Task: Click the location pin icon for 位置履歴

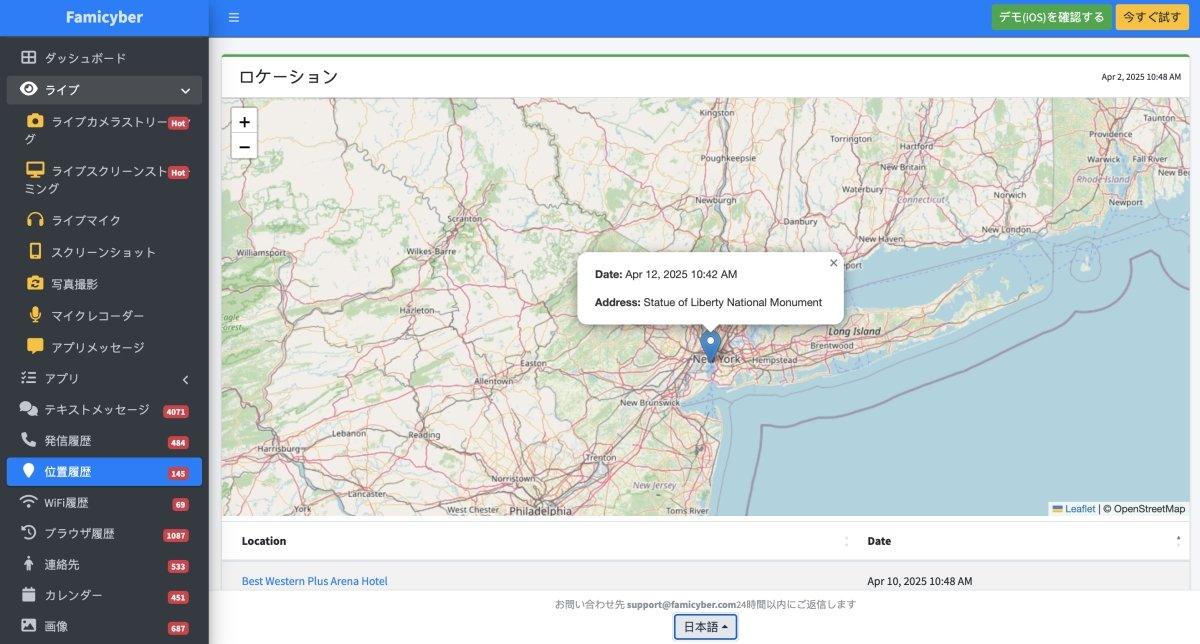Action: pyautogui.click(x=29, y=471)
